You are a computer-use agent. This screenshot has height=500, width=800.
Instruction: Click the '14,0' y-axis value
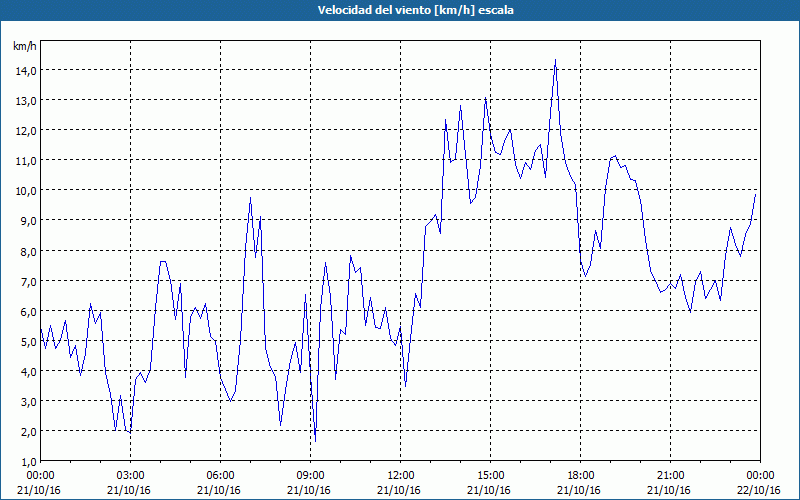[26, 70]
